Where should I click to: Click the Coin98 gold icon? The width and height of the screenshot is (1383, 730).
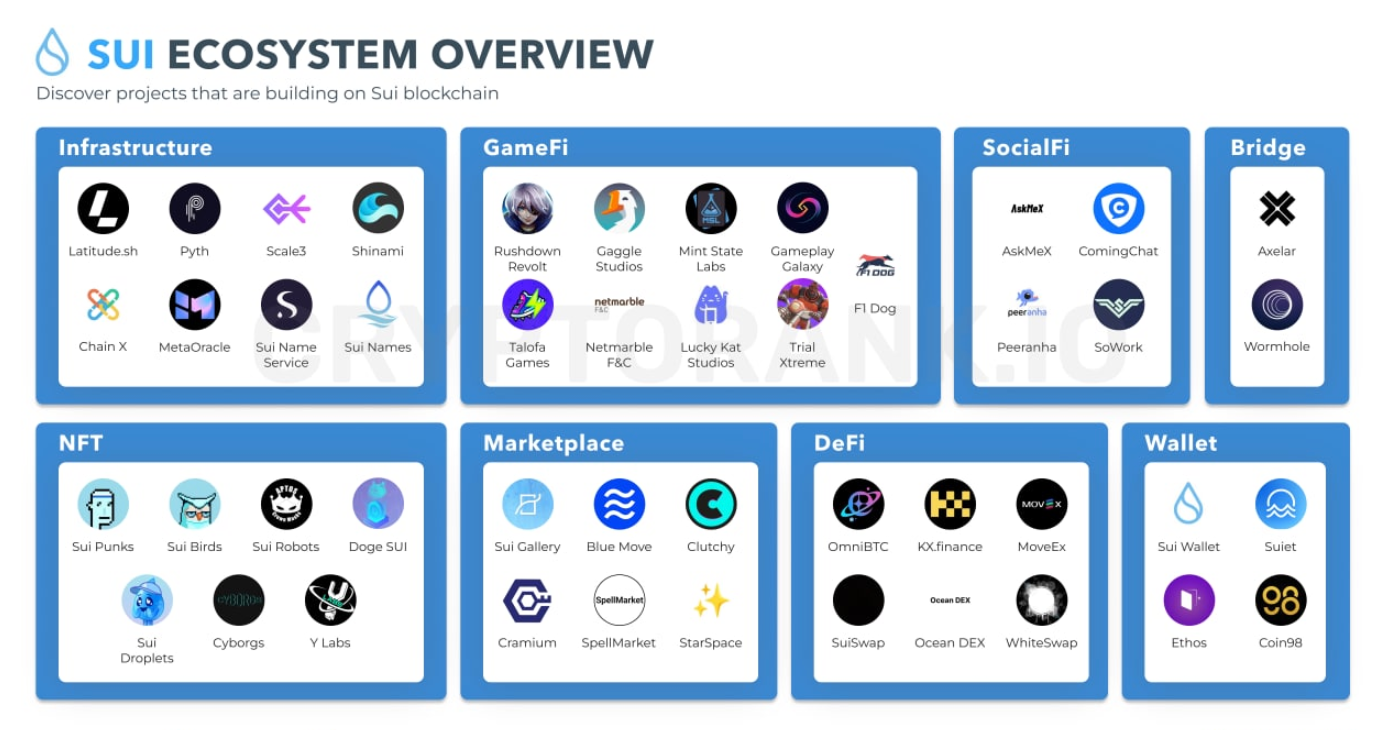point(1281,600)
